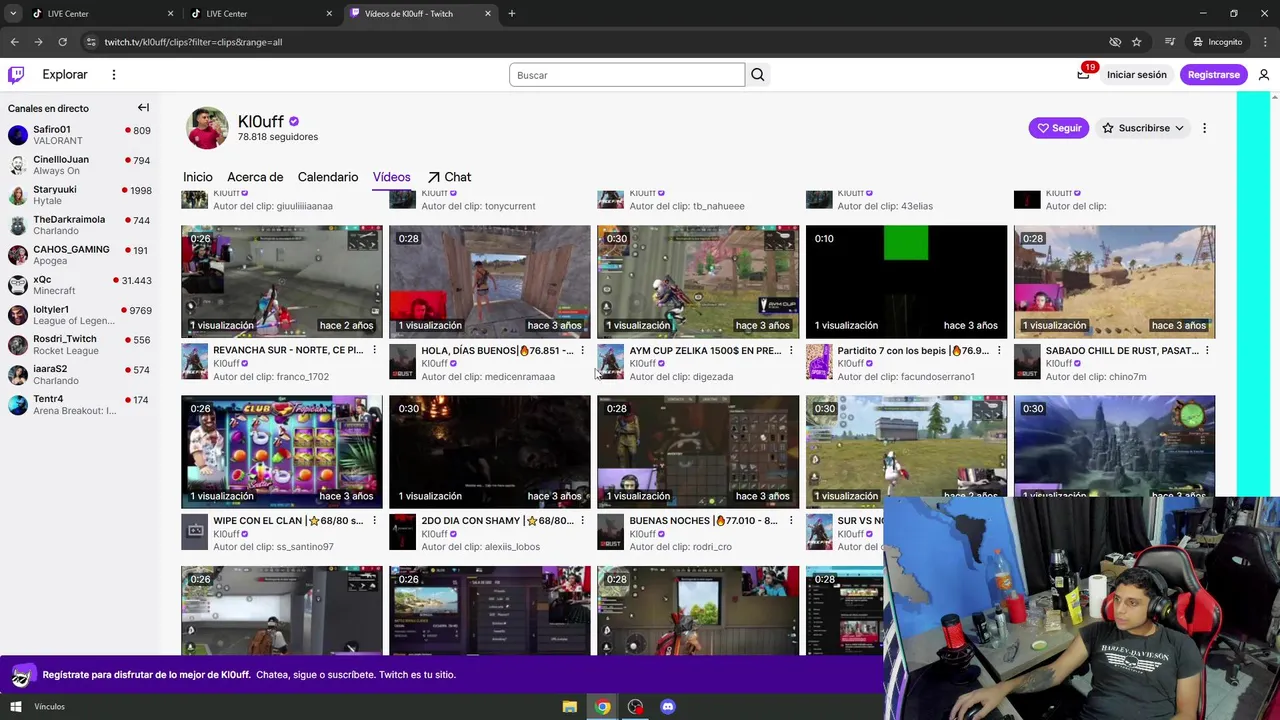Open Staryuuki Hytale channel
Image resolution: width=1280 pixels, height=720 pixels.
pos(78,195)
